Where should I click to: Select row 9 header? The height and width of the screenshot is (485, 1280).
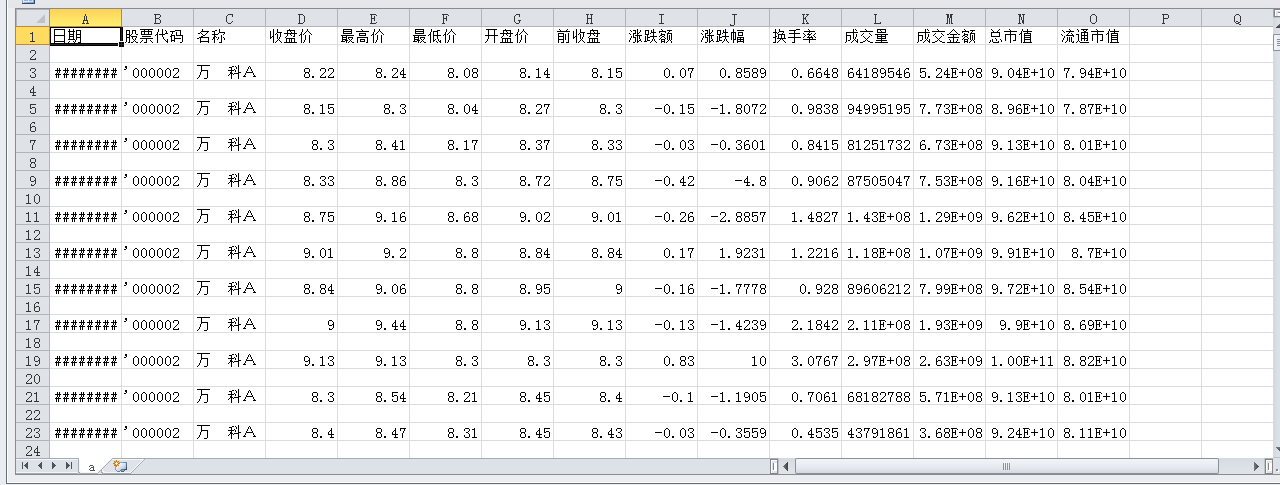point(34,181)
